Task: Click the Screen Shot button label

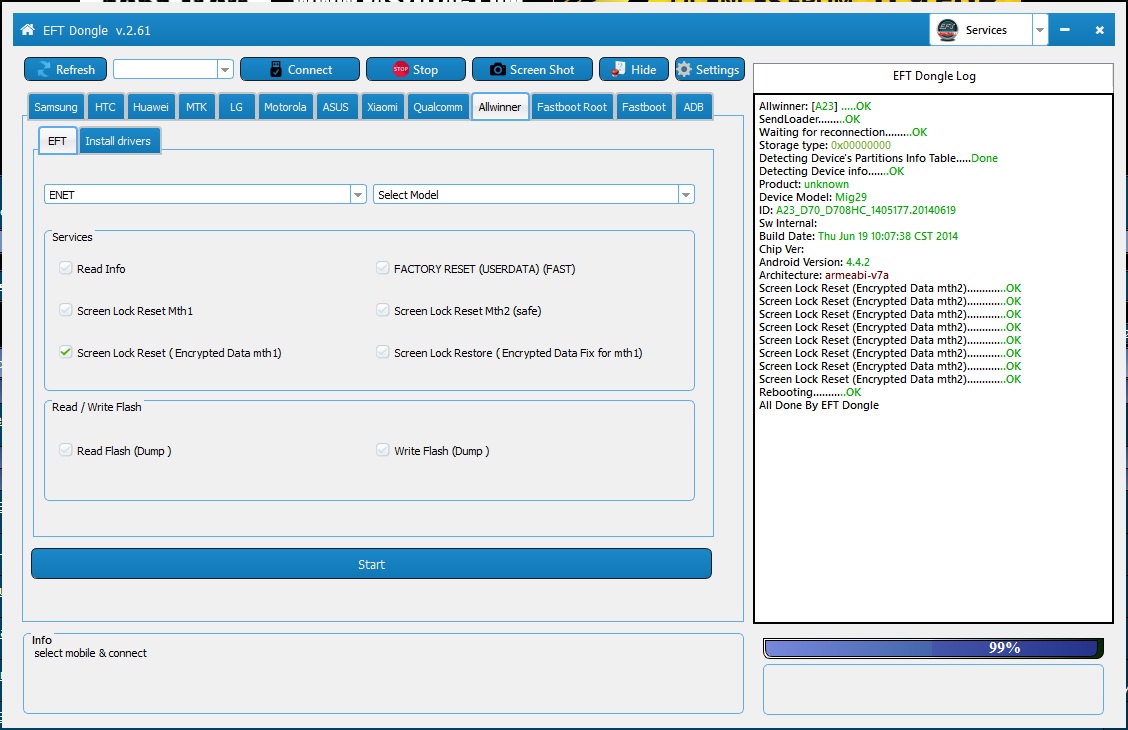Action: [x=542, y=69]
